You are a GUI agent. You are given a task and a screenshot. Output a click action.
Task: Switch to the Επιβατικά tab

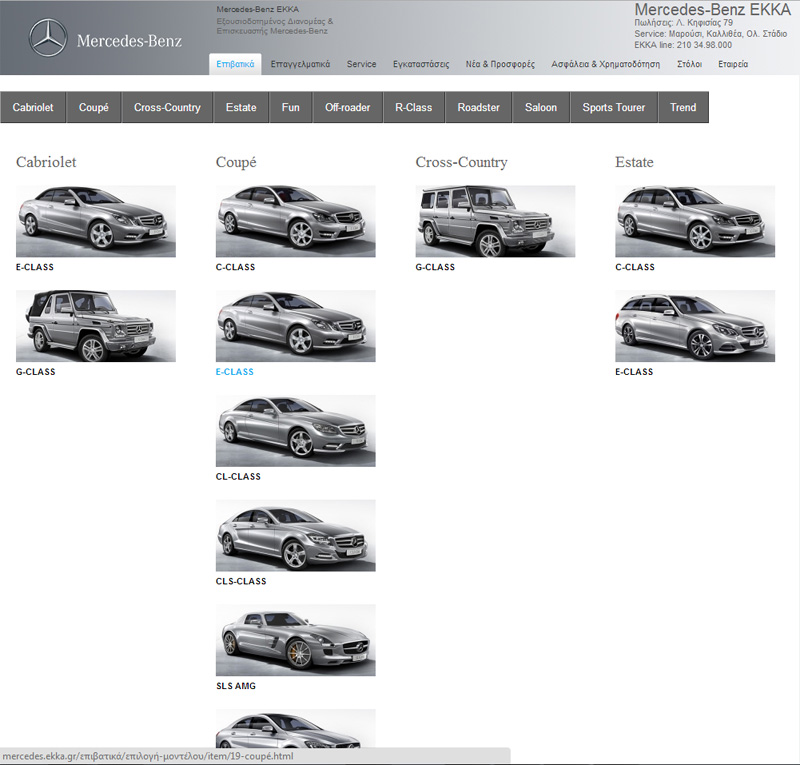point(237,64)
